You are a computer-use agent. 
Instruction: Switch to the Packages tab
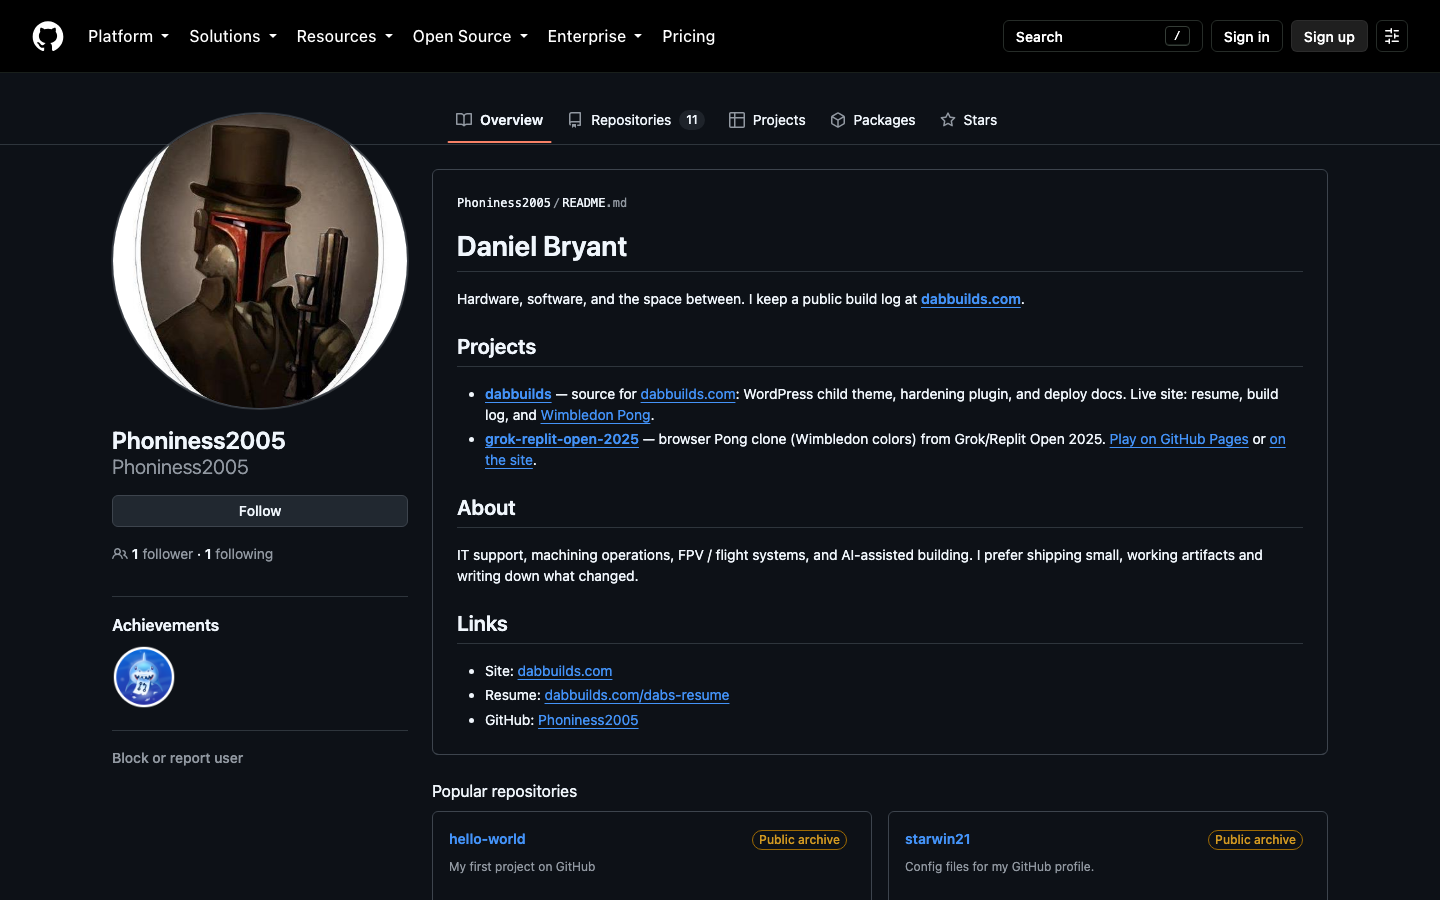pos(873,120)
